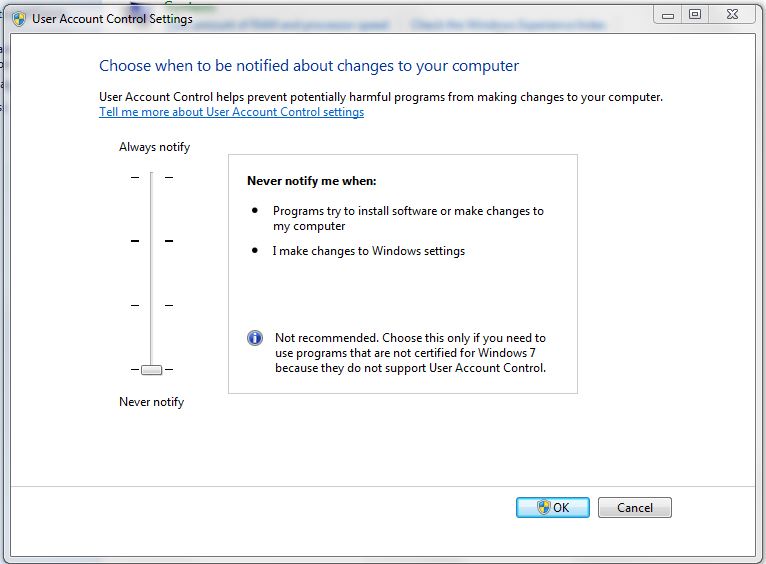Click the 'Choose when to be notified' heading

309,66
